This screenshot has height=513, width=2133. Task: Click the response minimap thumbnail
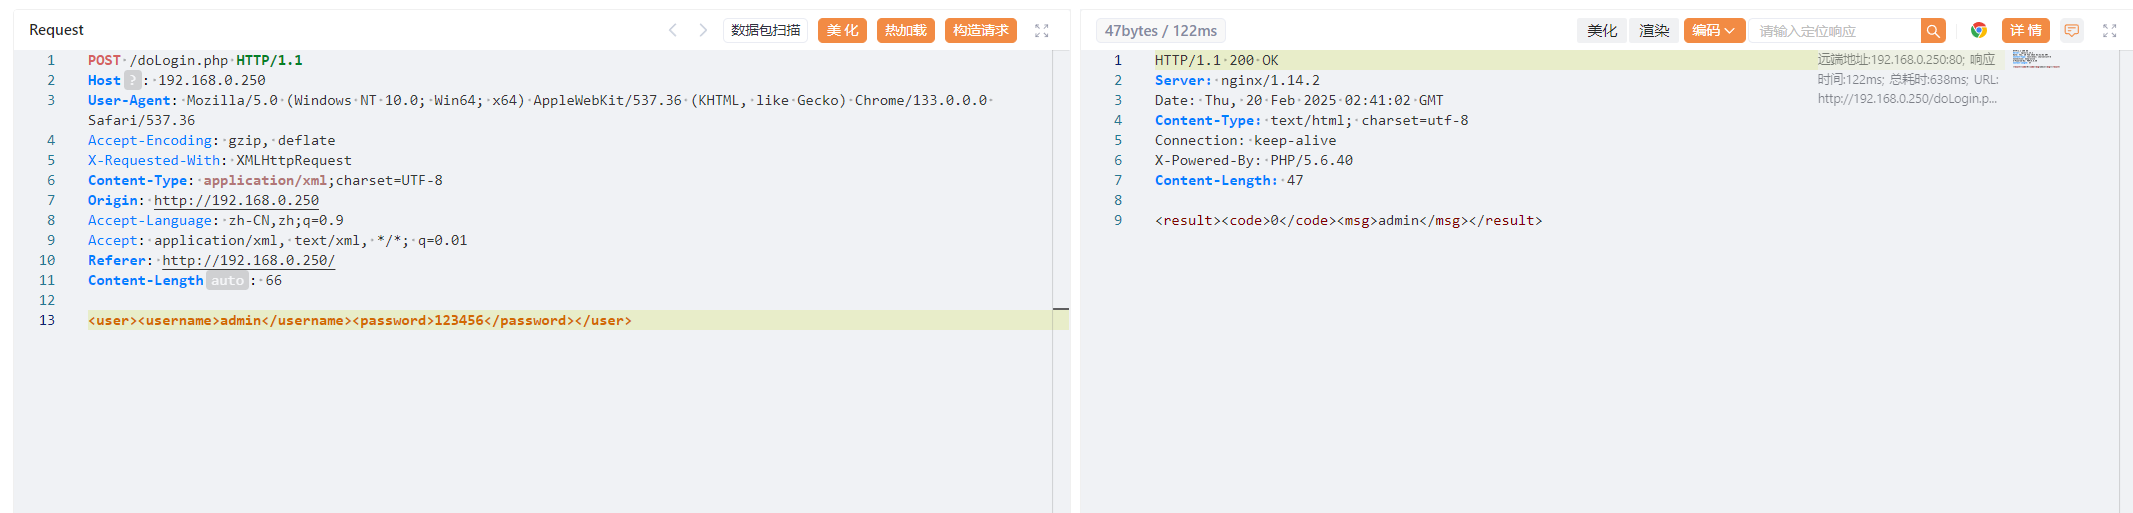click(x=2034, y=60)
